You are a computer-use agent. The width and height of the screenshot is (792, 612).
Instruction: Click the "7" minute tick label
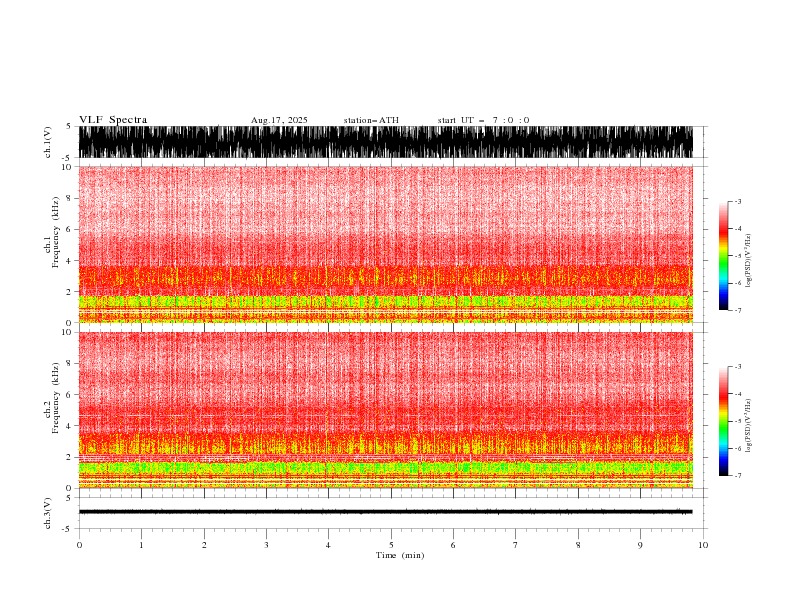tap(516, 545)
